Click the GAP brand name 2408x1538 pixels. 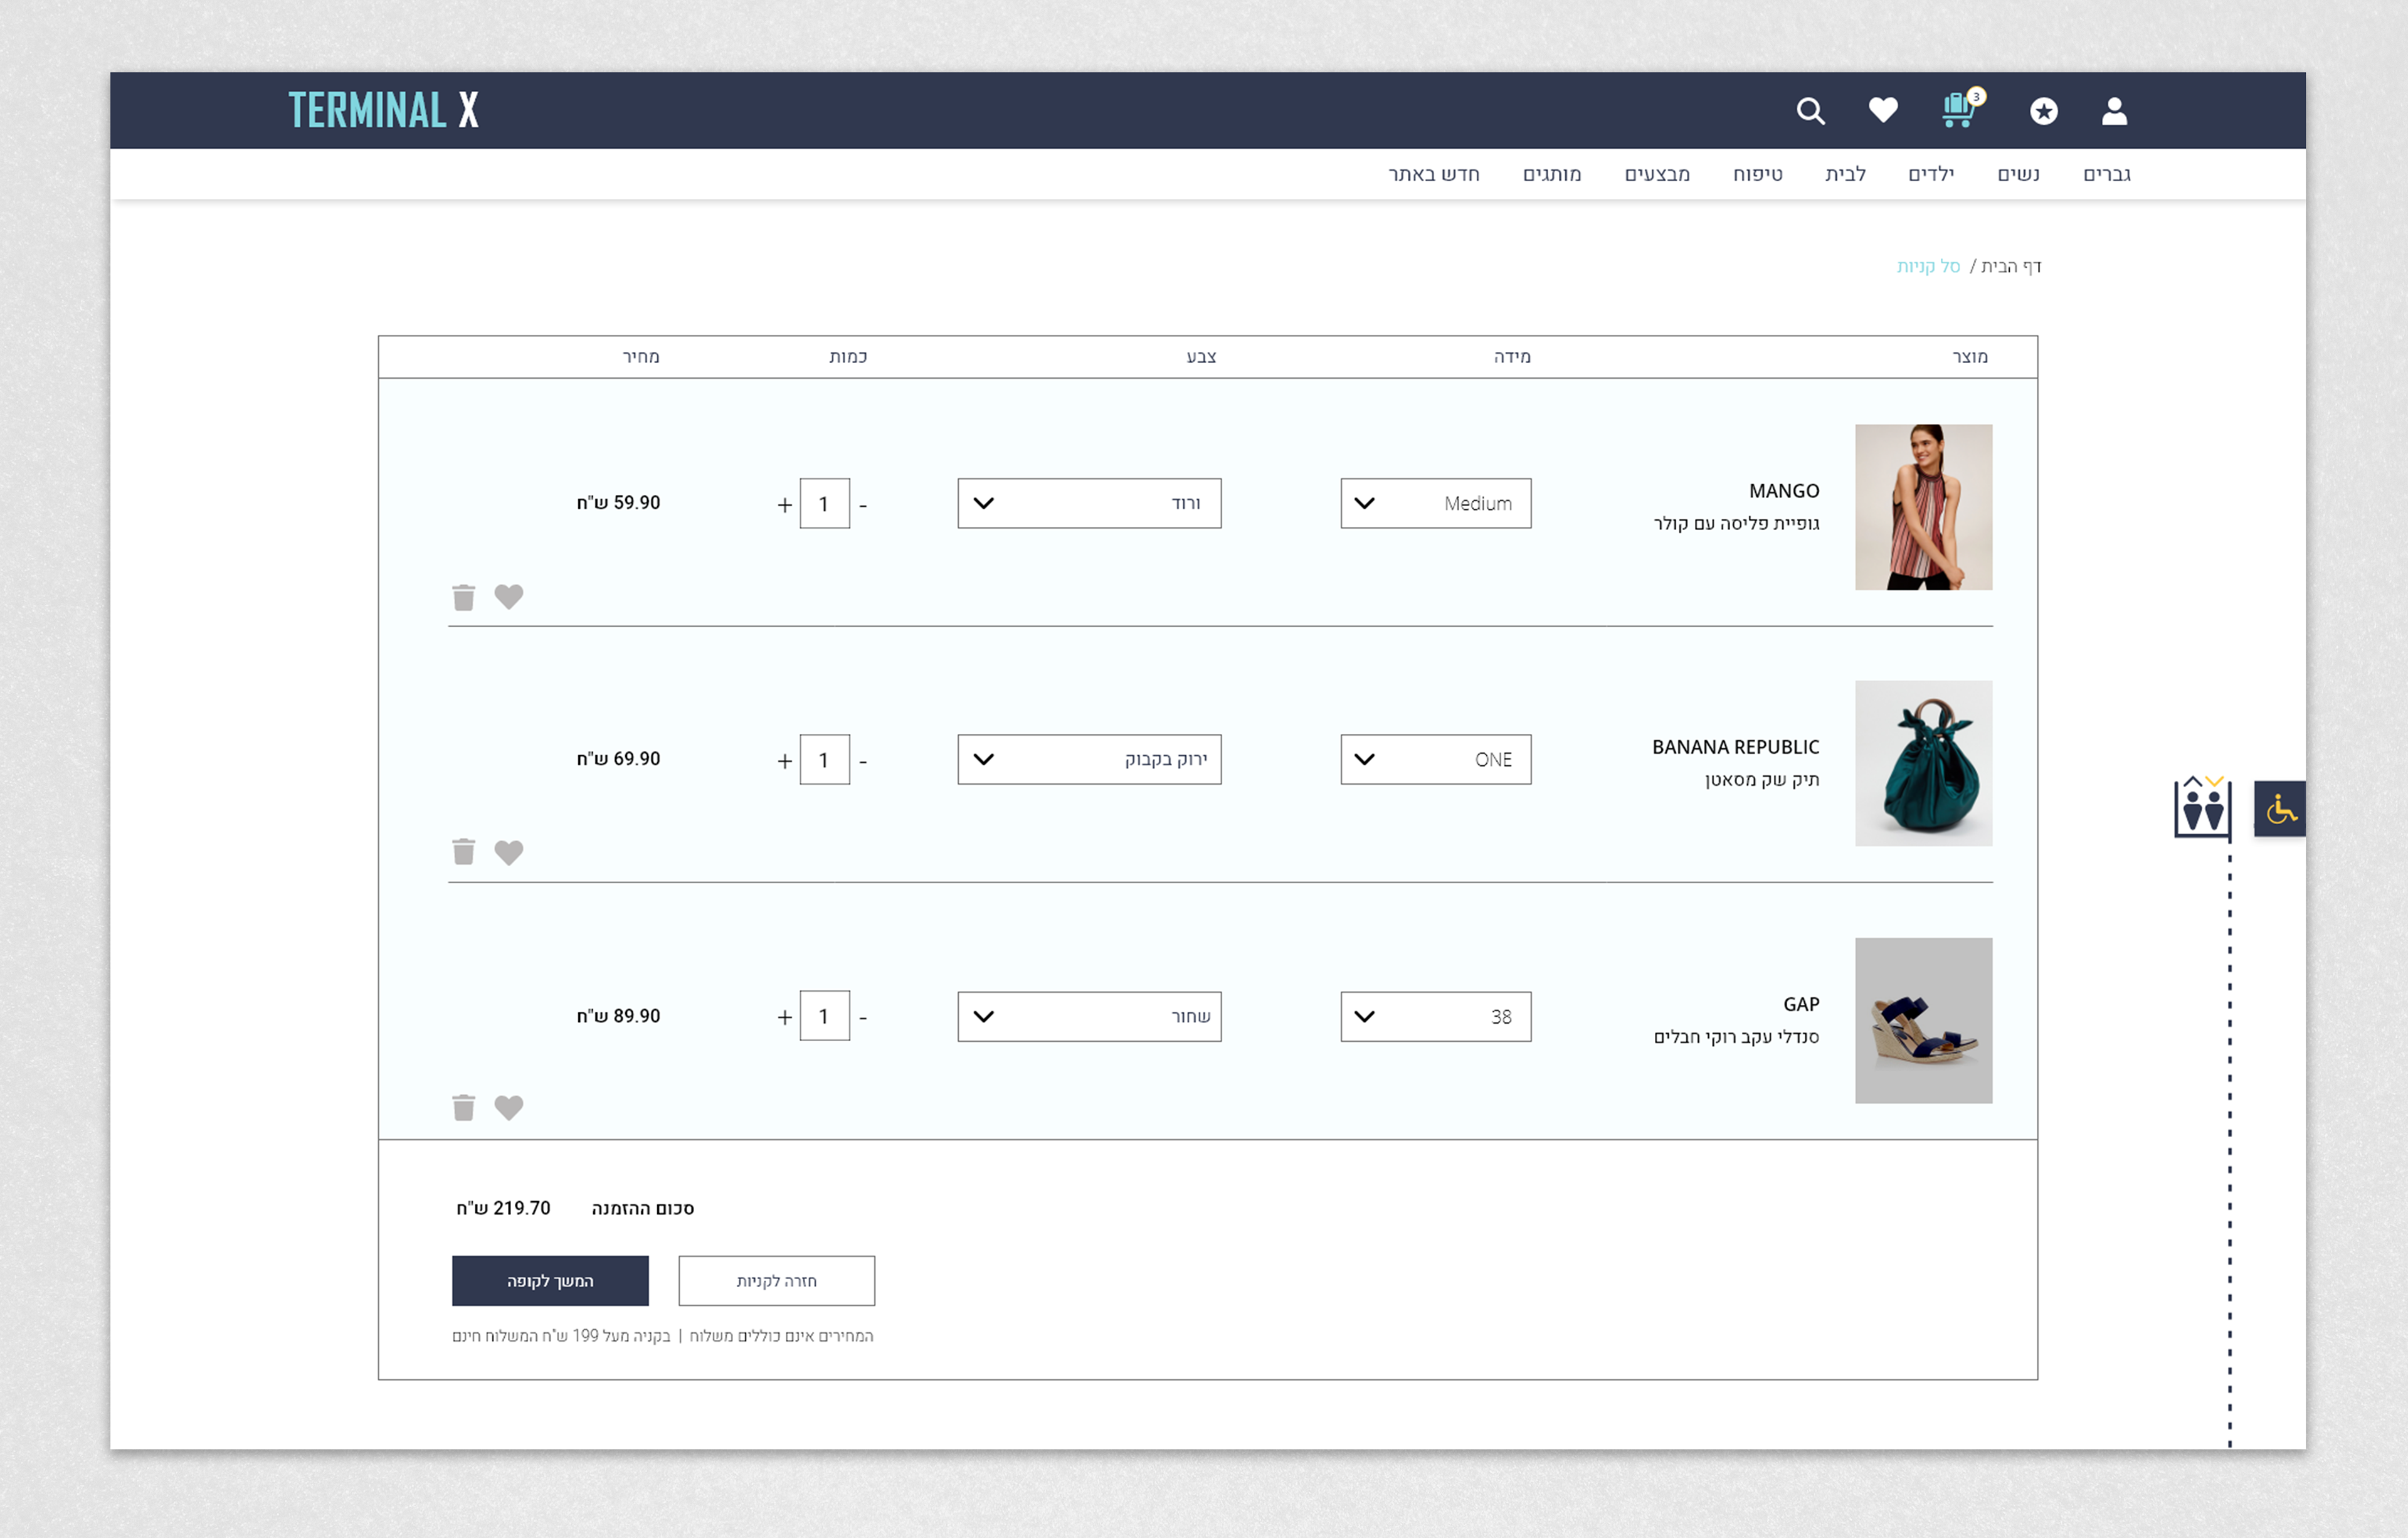pos(1802,1004)
